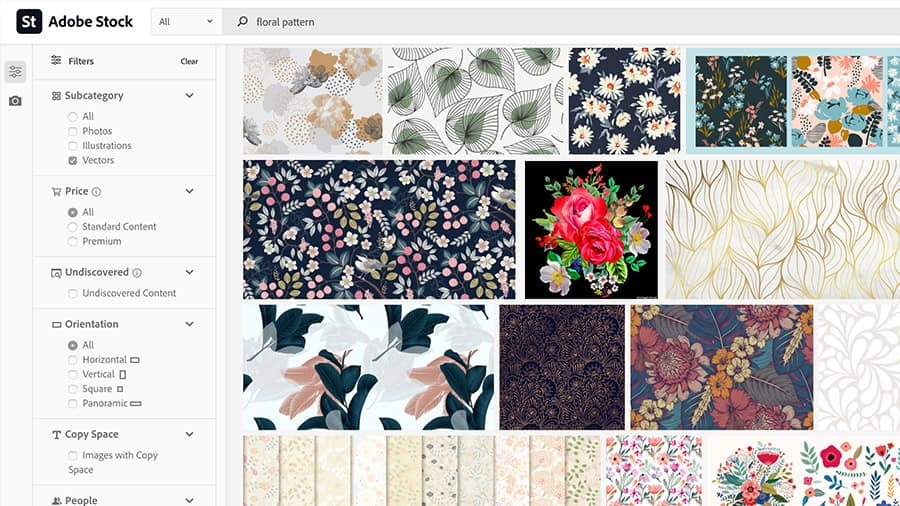Click the Subcategory grid icon
900x506 pixels.
point(56,96)
